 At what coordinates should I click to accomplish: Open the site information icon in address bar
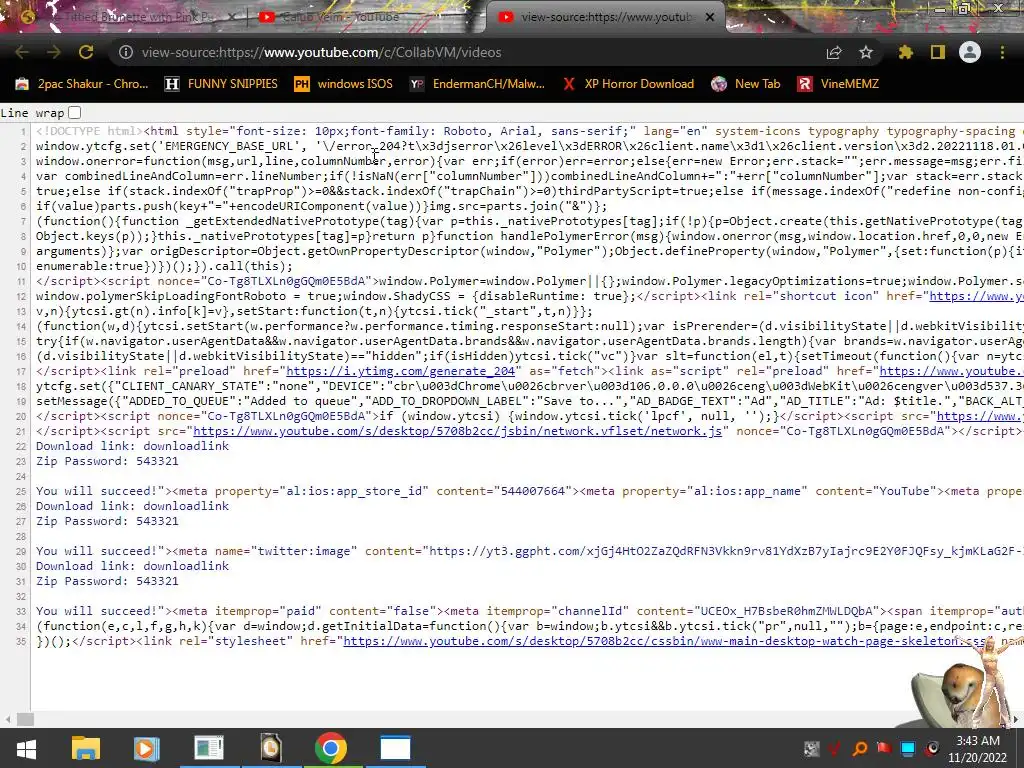tap(126, 52)
